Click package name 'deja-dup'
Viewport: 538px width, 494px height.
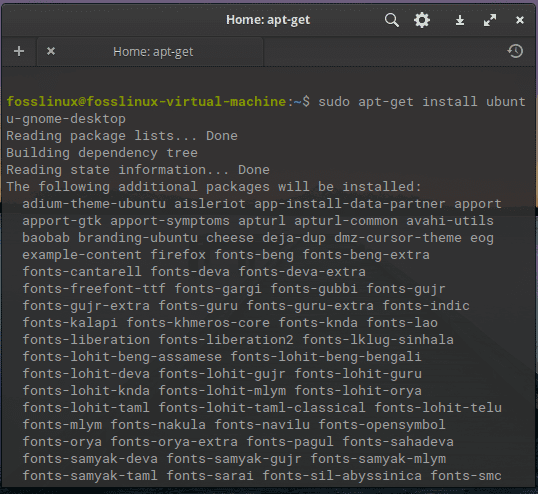(294, 238)
